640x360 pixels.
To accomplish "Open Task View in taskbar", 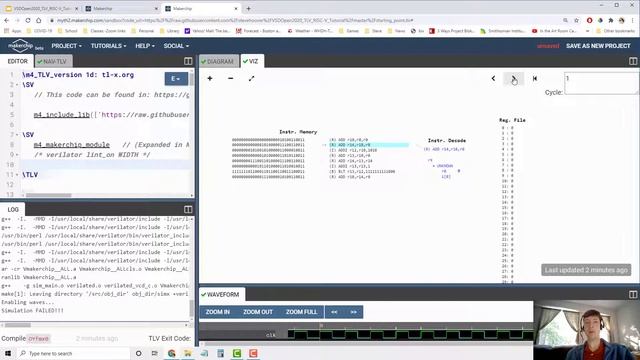I will click(x=155, y=353).
